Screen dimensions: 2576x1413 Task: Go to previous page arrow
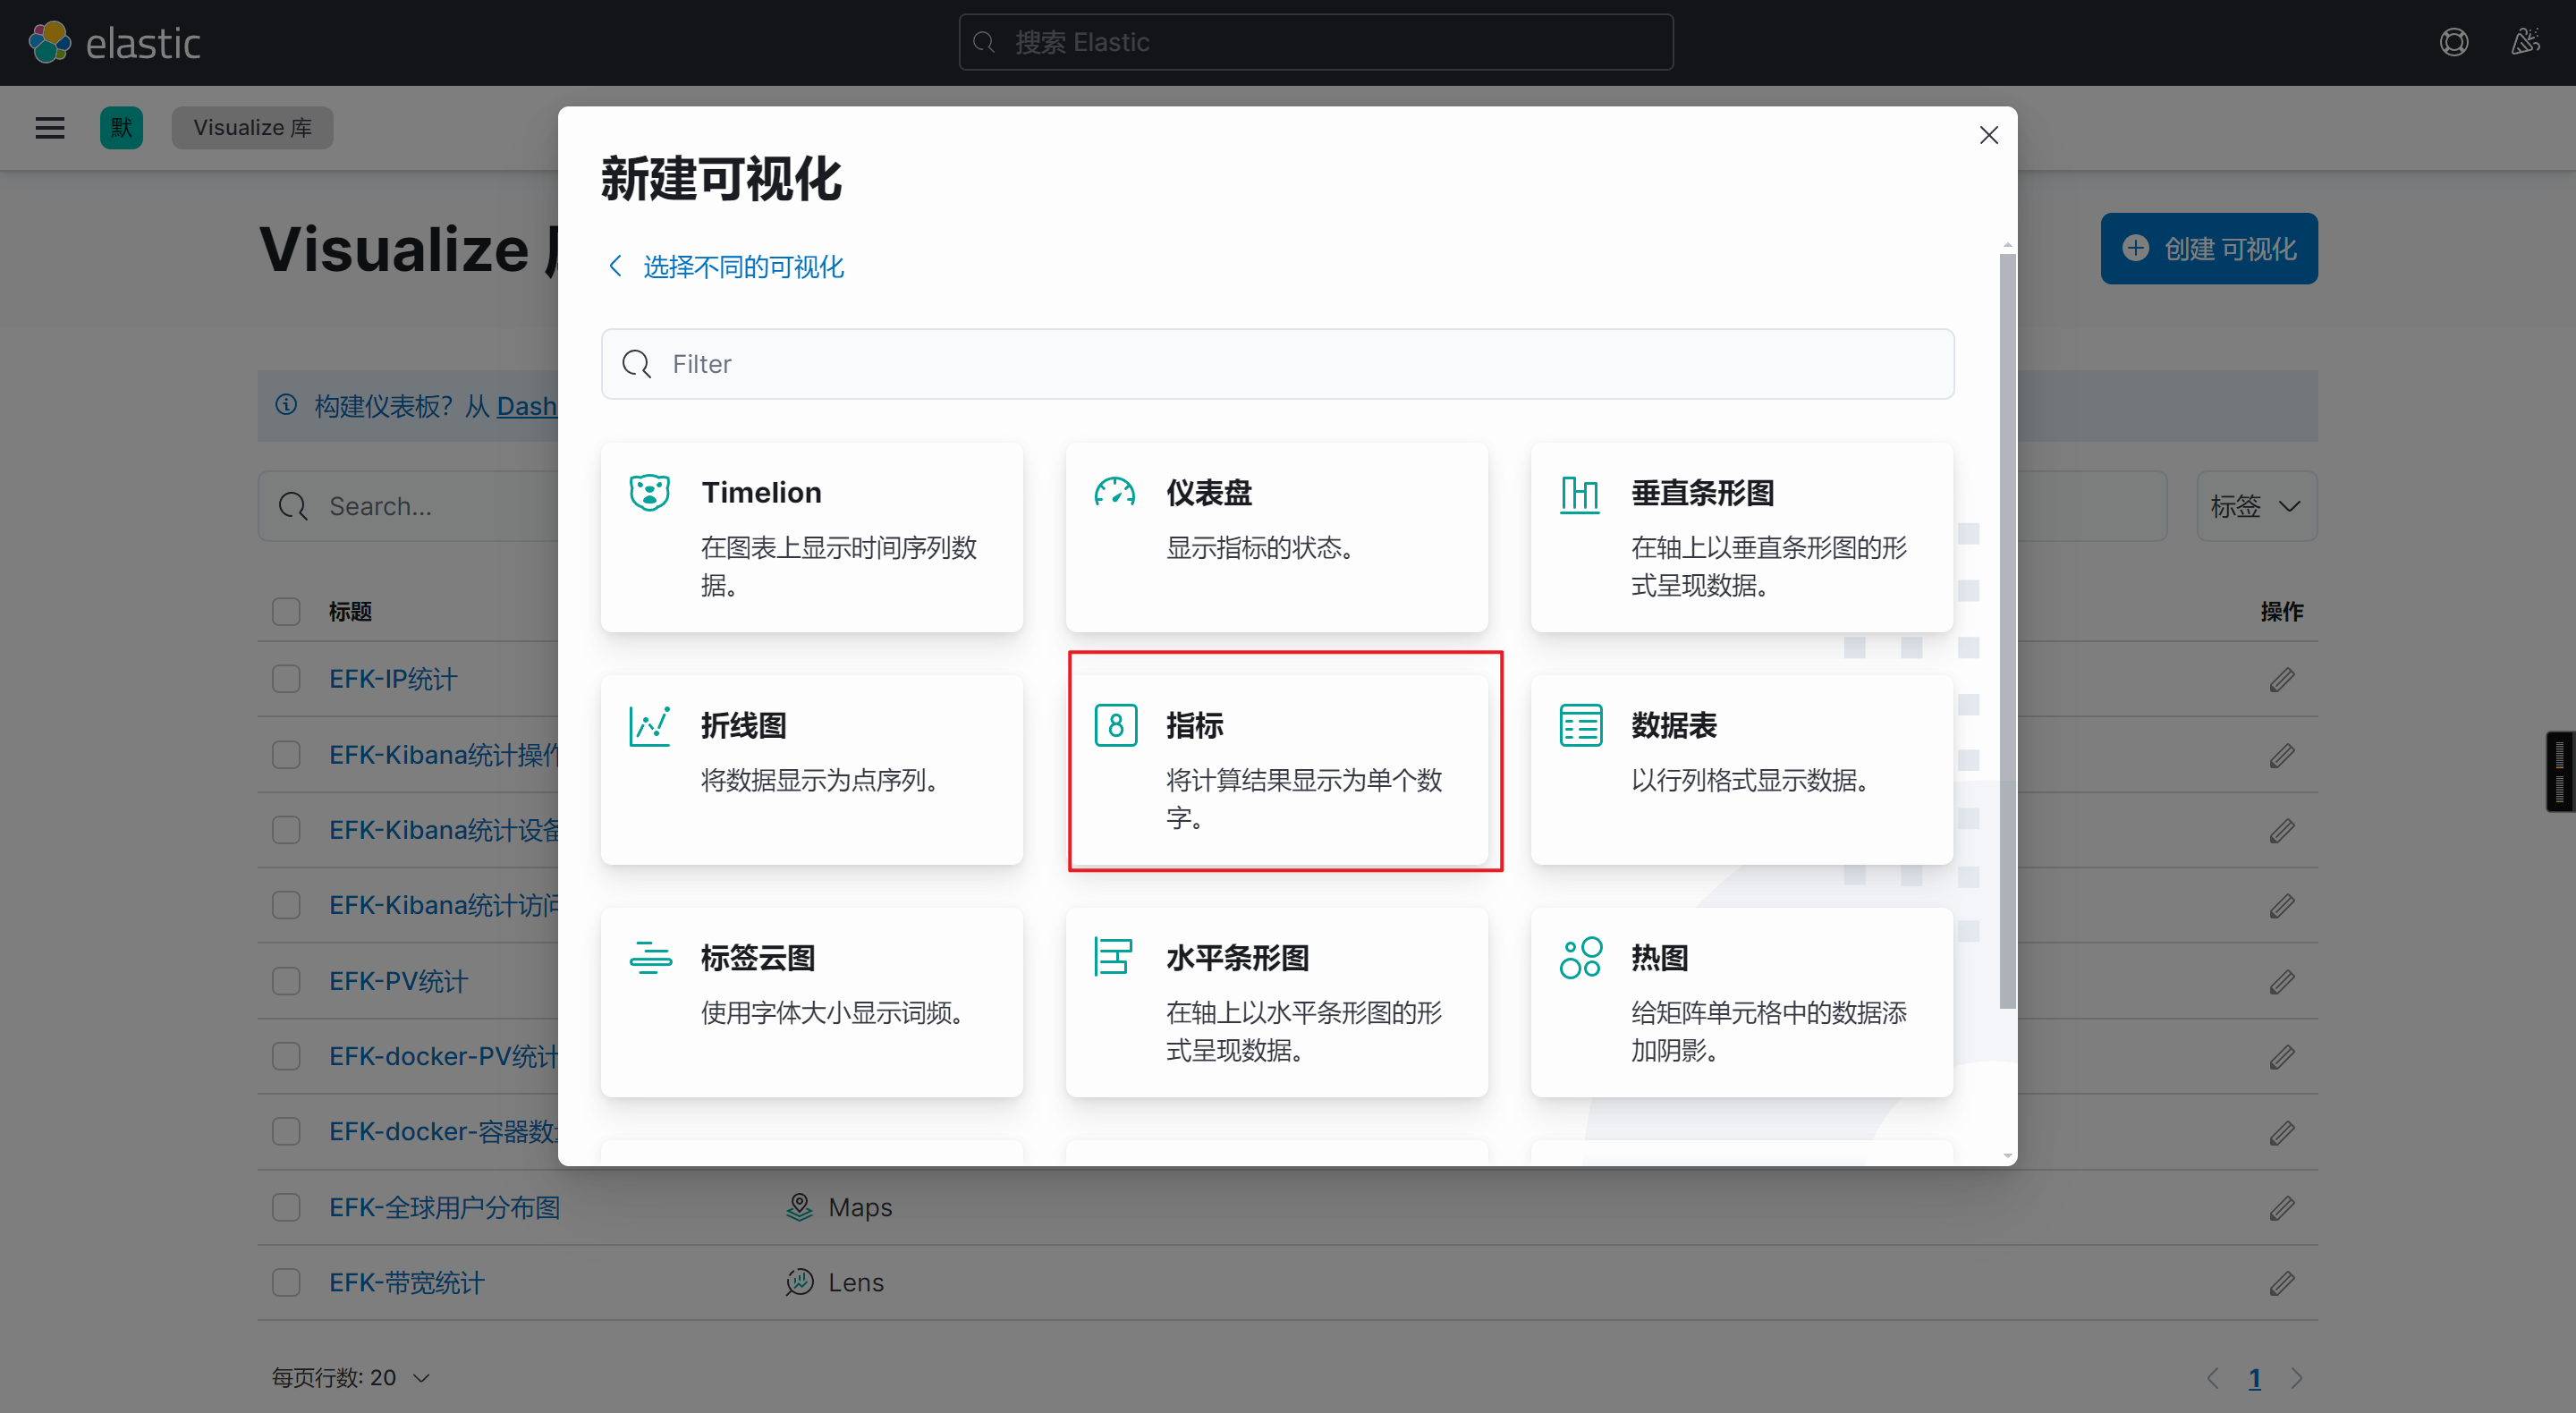coord(2212,1379)
